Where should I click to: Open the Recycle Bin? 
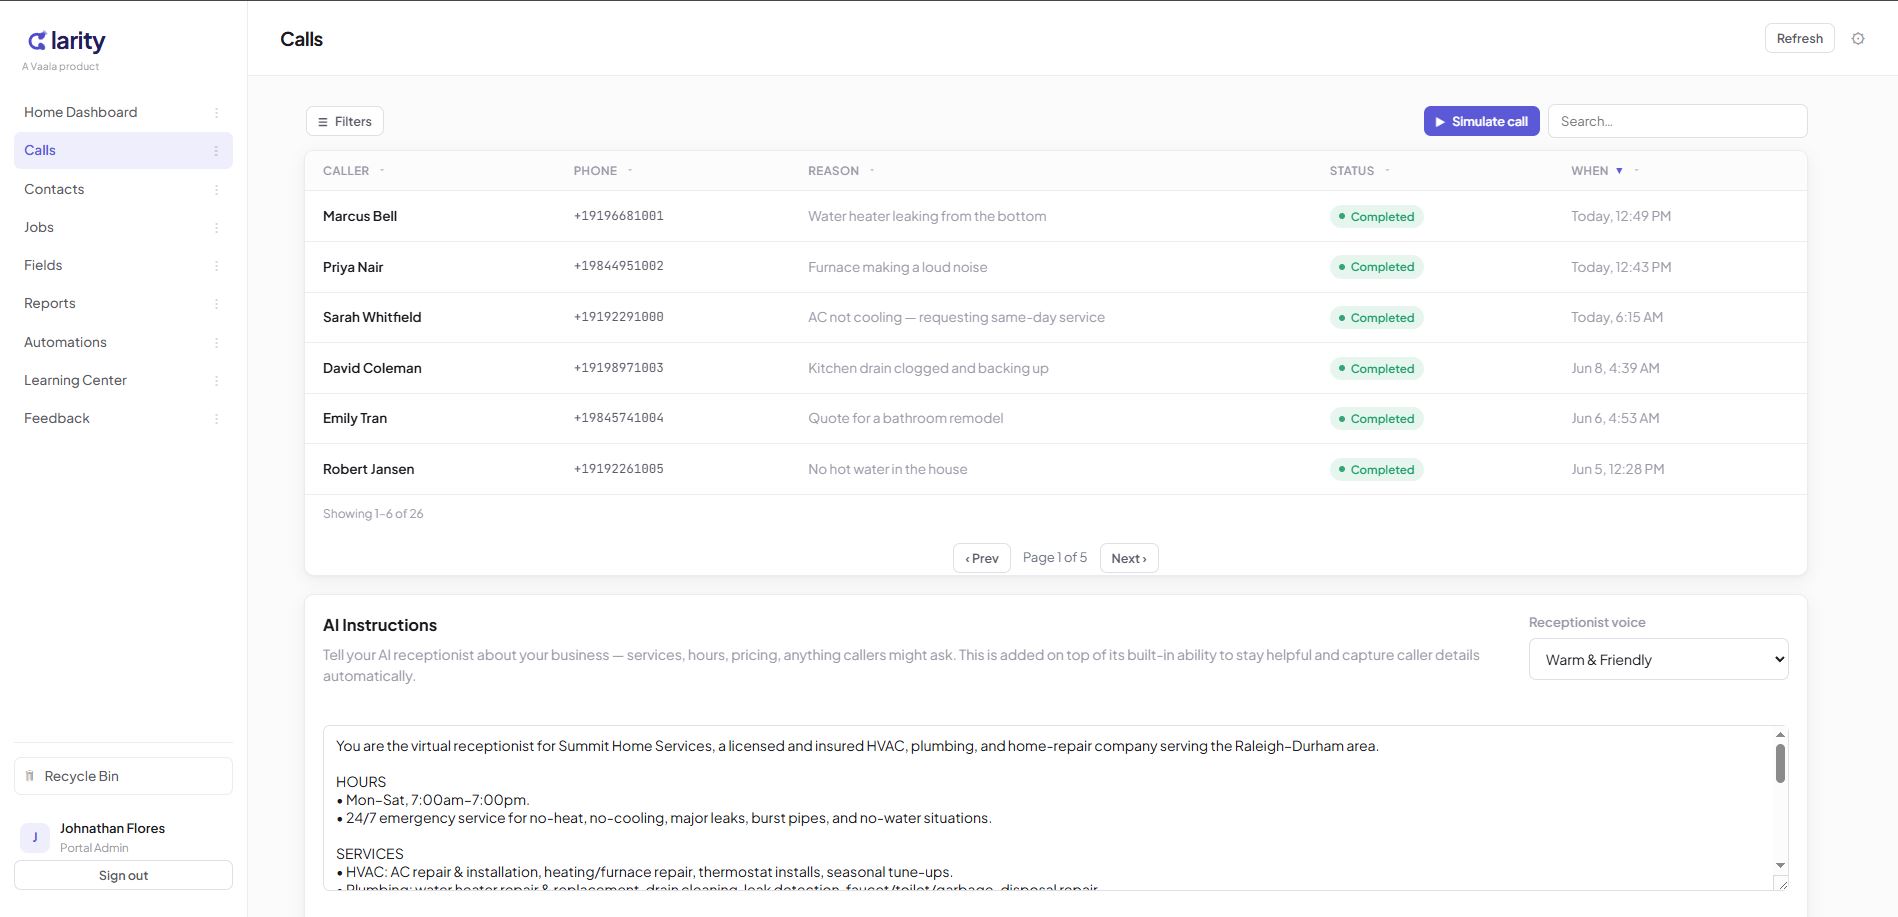[123, 776]
